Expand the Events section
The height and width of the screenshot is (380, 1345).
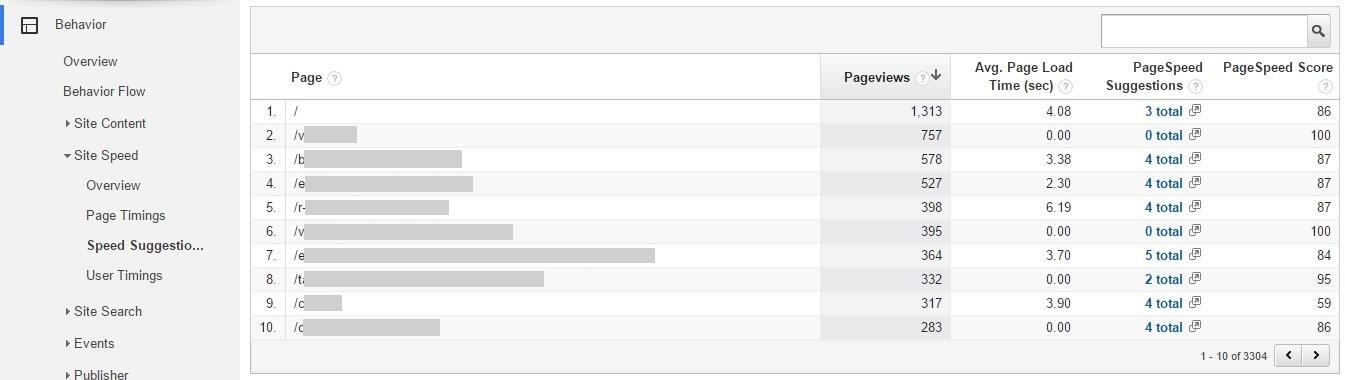[88, 343]
